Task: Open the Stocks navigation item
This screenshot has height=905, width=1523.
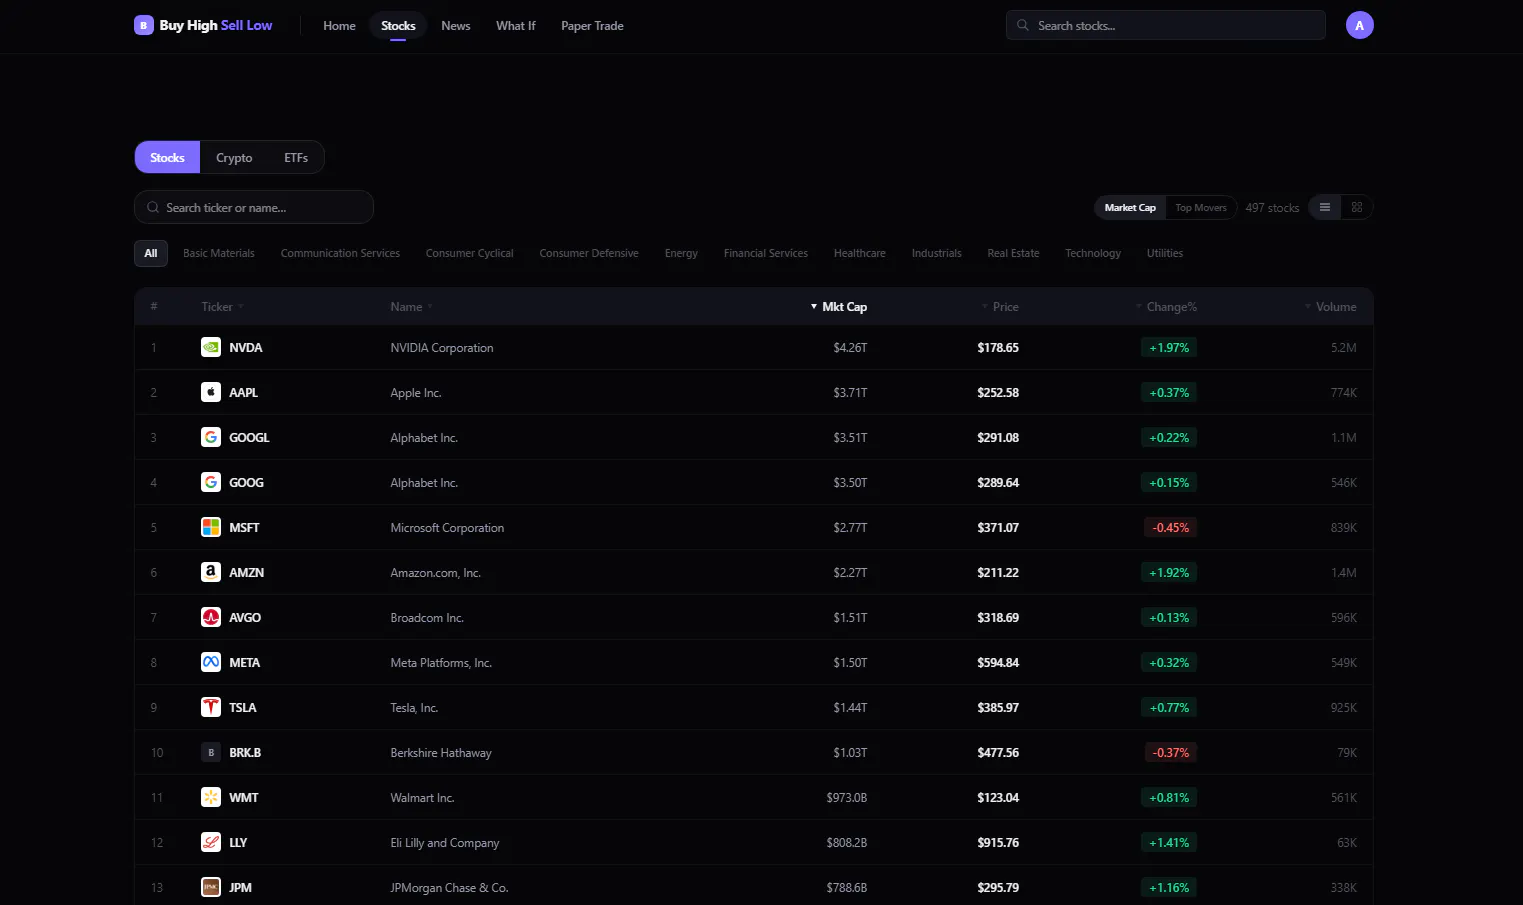Action: click(x=398, y=26)
